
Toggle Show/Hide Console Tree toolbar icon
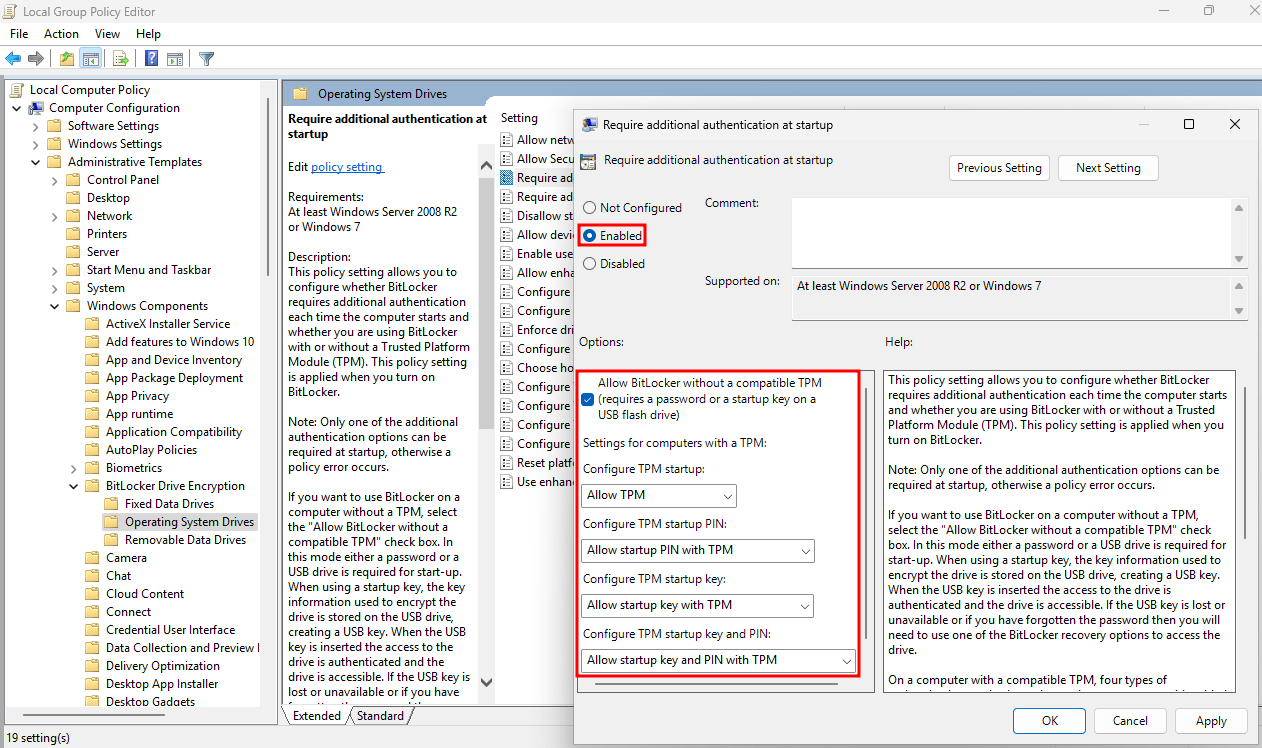pos(91,59)
